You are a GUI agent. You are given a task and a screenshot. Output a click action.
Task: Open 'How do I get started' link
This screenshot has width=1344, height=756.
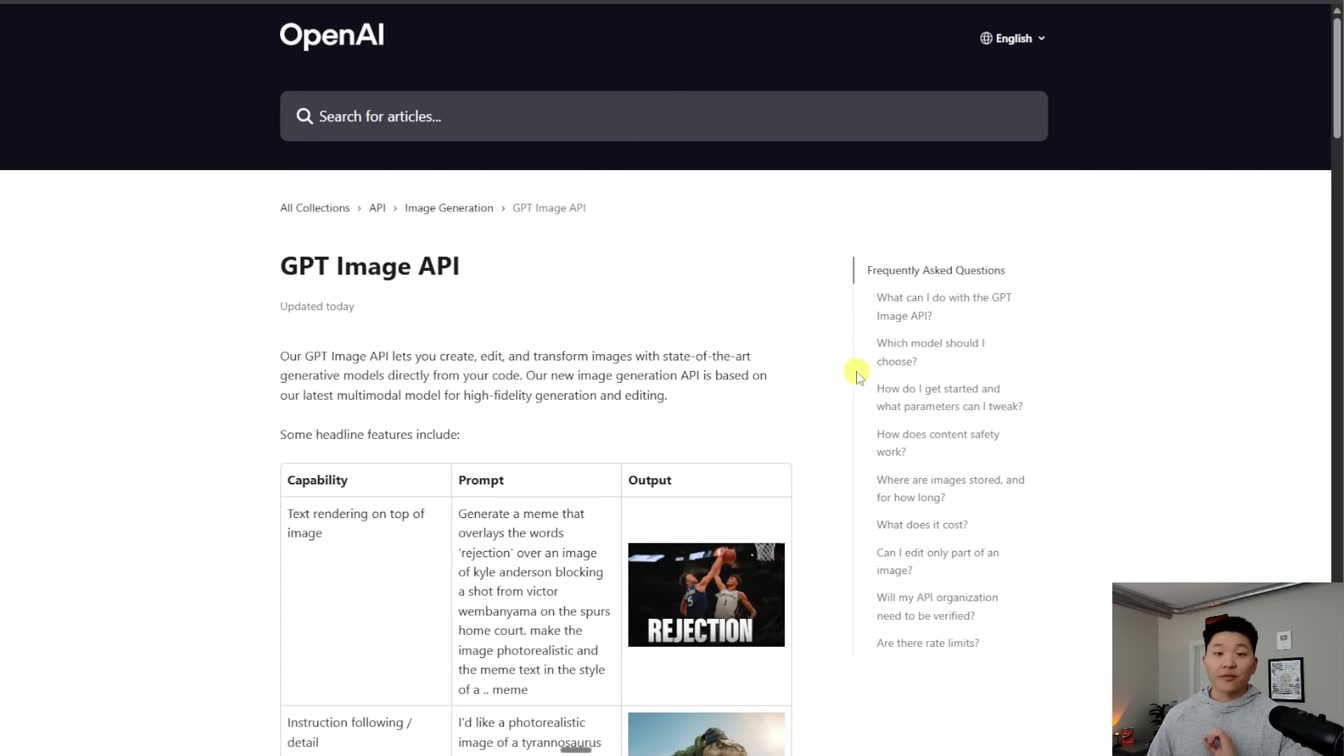[949, 397]
